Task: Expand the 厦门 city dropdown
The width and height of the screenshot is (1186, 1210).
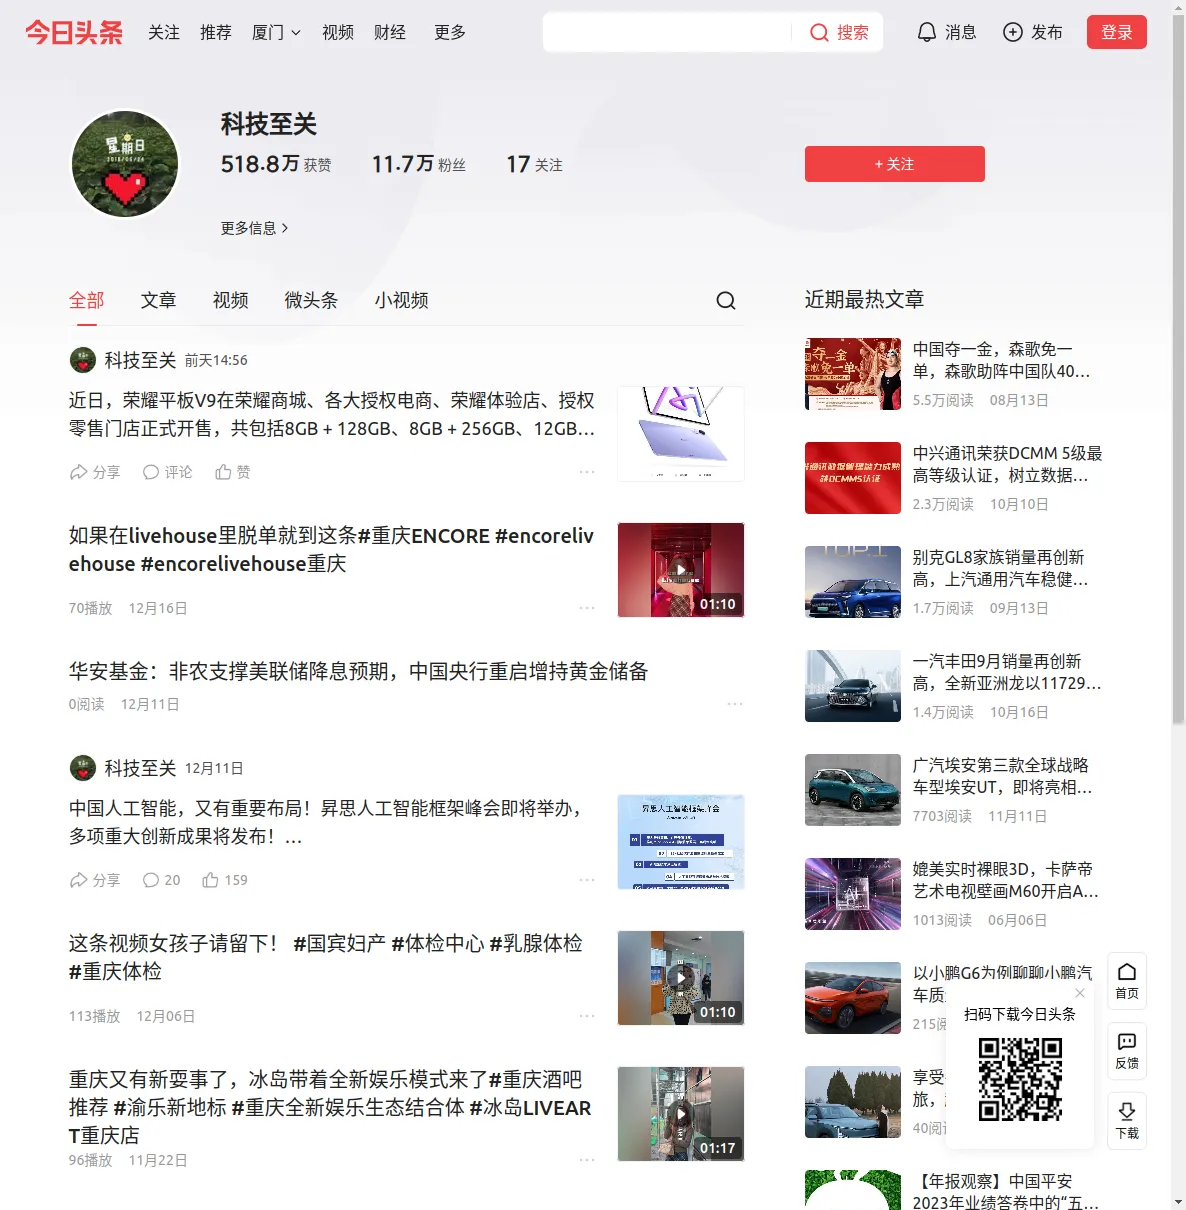Action: click(276, 32)
